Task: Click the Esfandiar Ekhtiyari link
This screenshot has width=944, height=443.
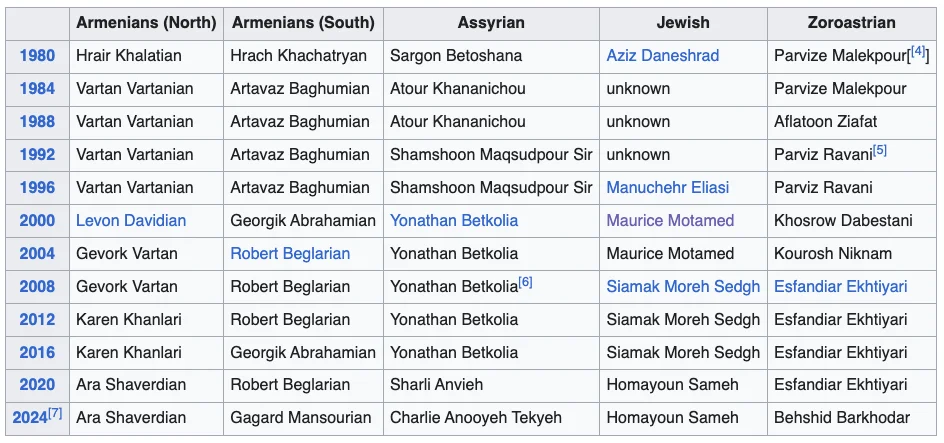Action: tap(840, 287)
